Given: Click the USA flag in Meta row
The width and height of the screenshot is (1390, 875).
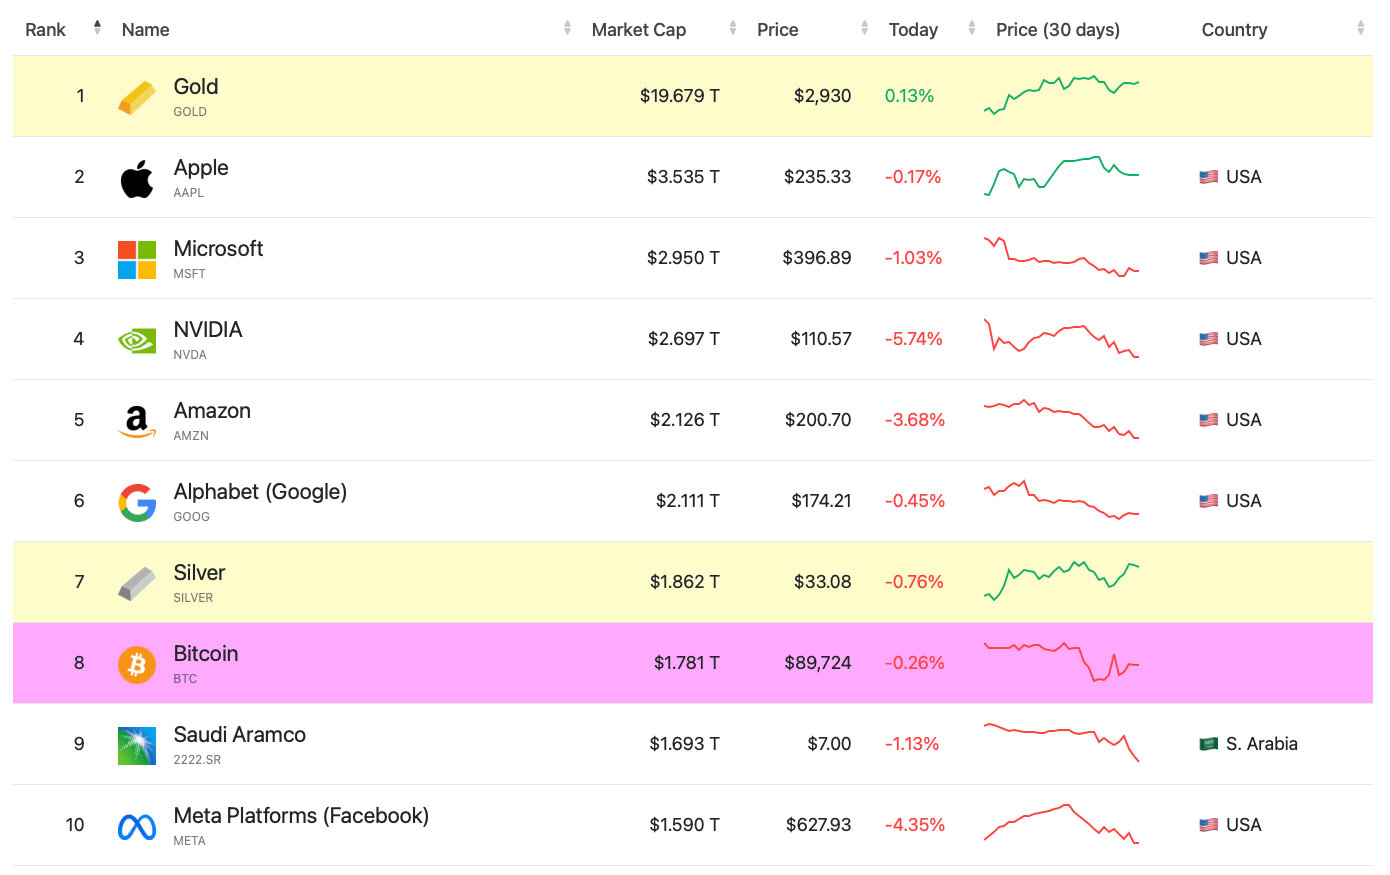Looking at the screenshot, I should (1208, 825).
